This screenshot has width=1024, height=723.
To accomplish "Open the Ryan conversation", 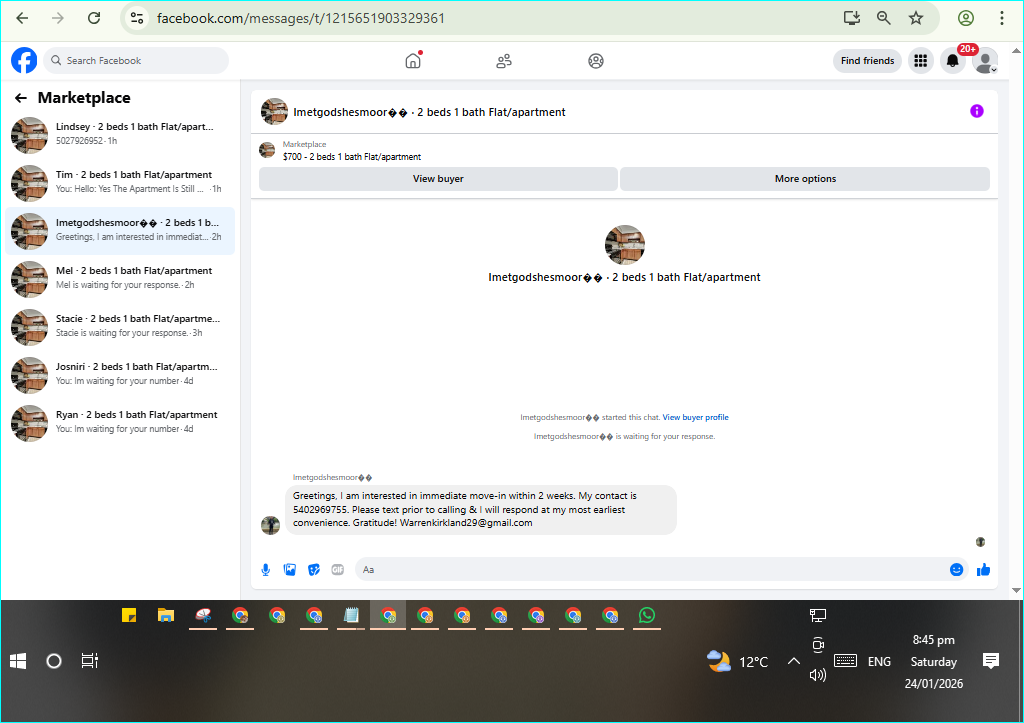I will point(120,423).
